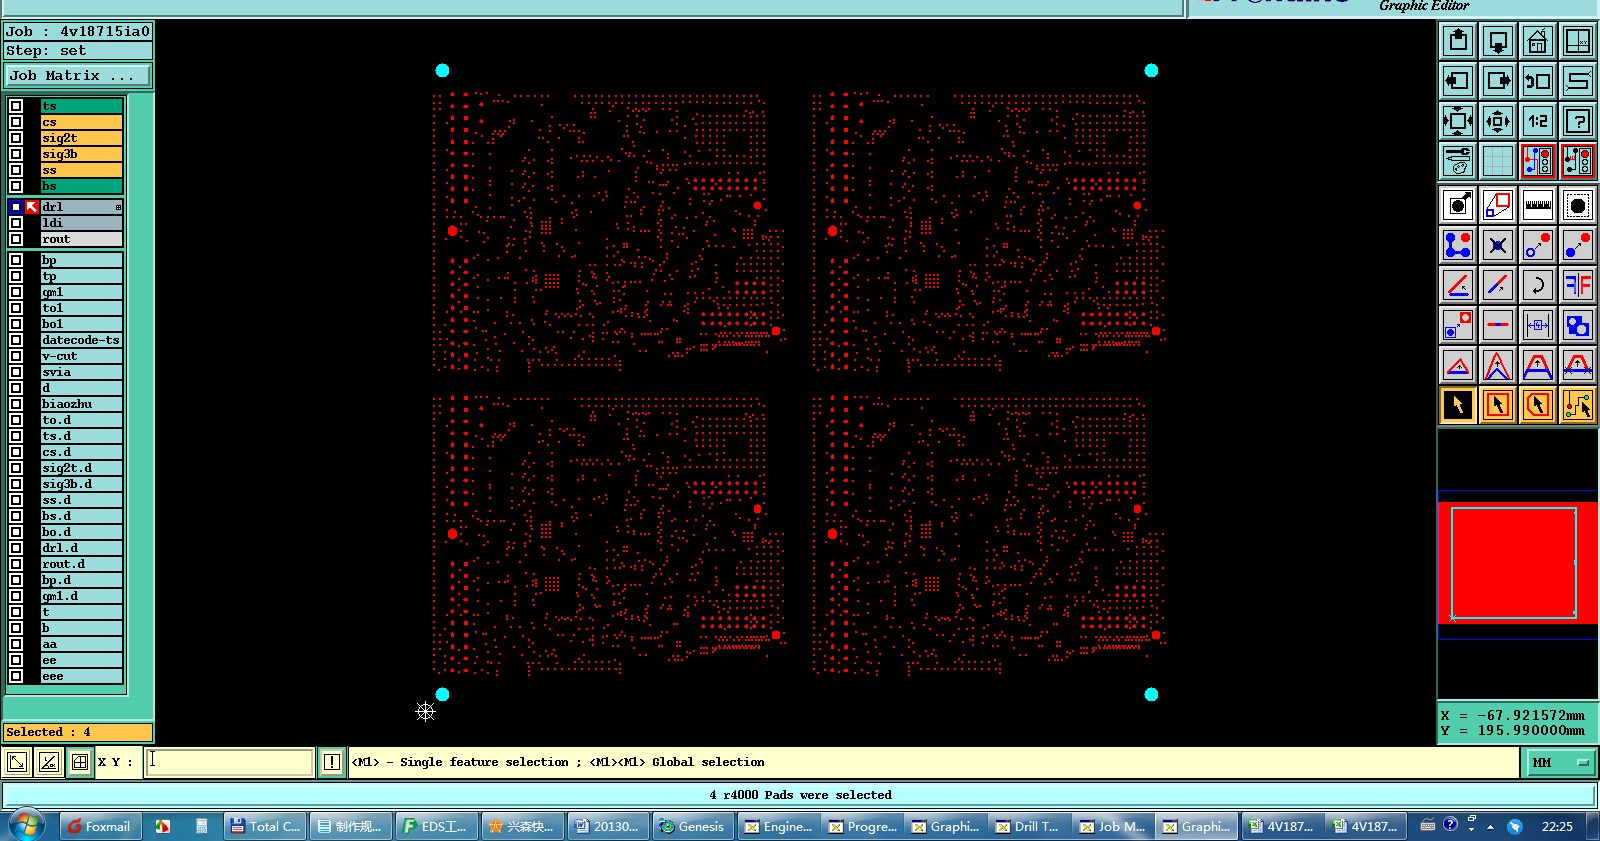Open the MM units dropdown
This screenshot has height=841, width=1600.
tap(1558, 762)
